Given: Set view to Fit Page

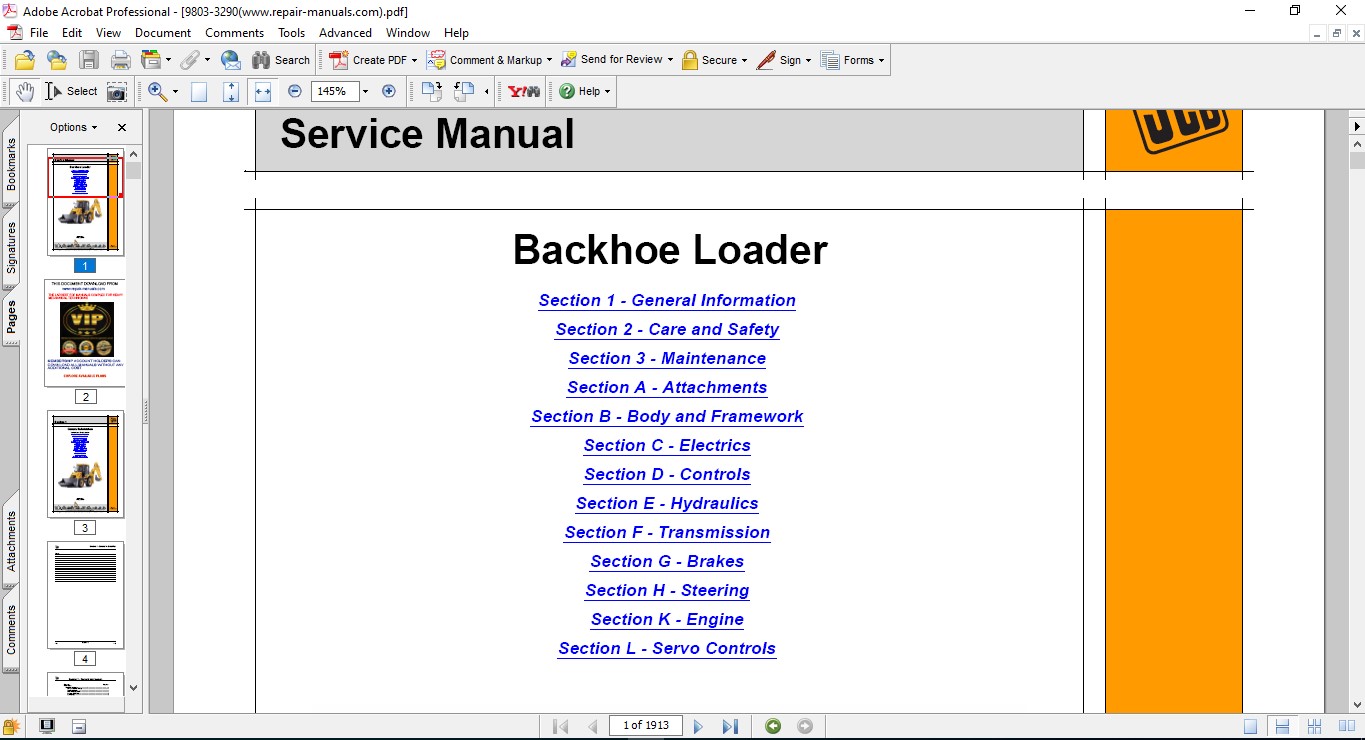Looking at the screenshot, I should [x=231, y=92].
